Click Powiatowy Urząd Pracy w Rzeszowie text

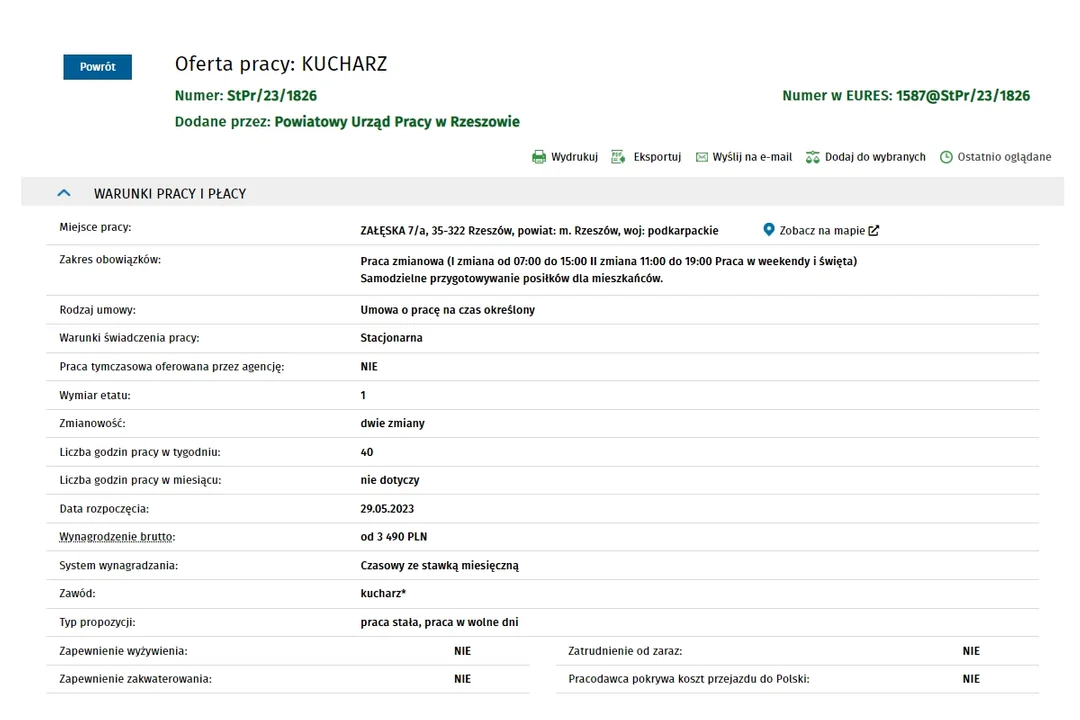tap(397, 122)
